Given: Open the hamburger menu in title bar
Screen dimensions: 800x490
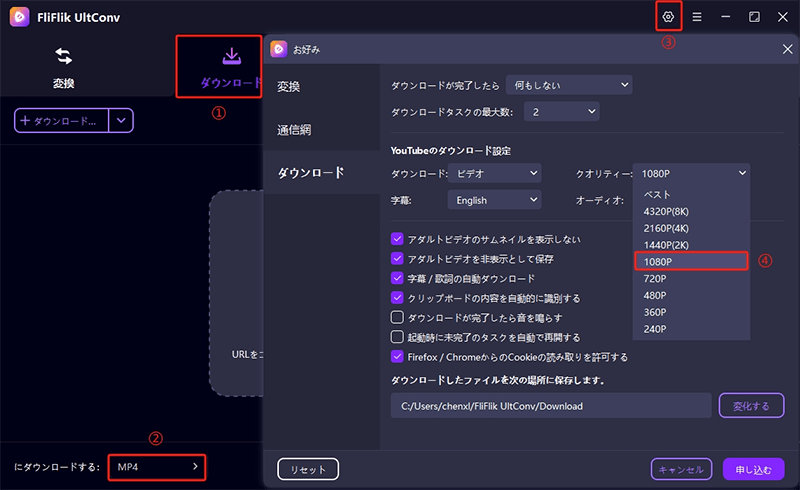Looking at the screenshot, I should [696, 17].
